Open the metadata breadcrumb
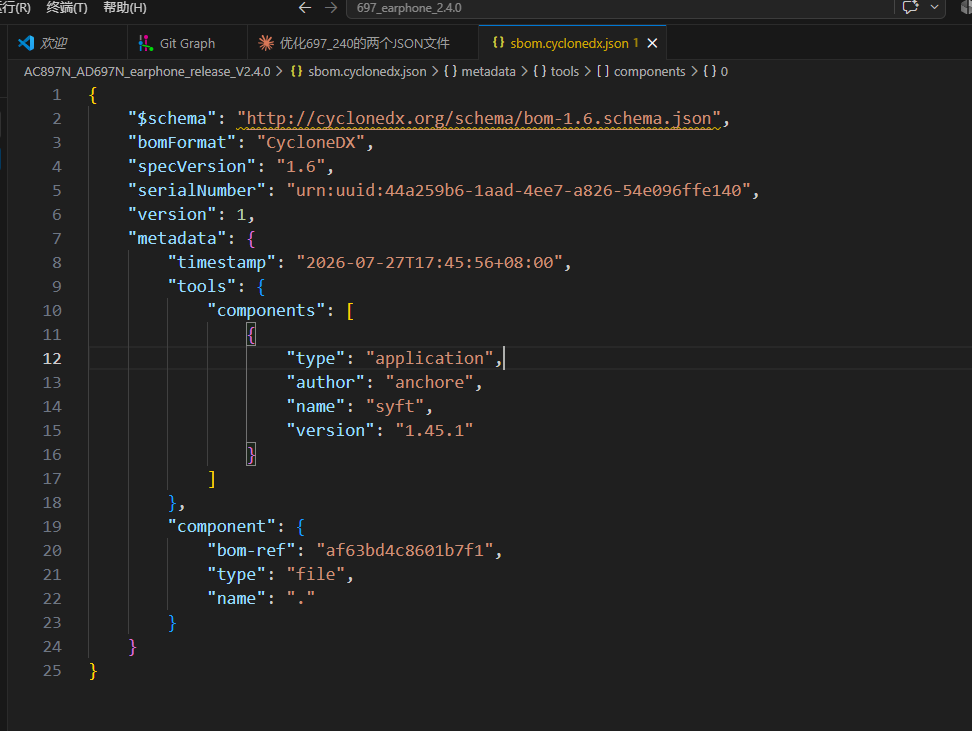Image resolution: width=972 pixels, height=731 pixels. click(488, 71)
